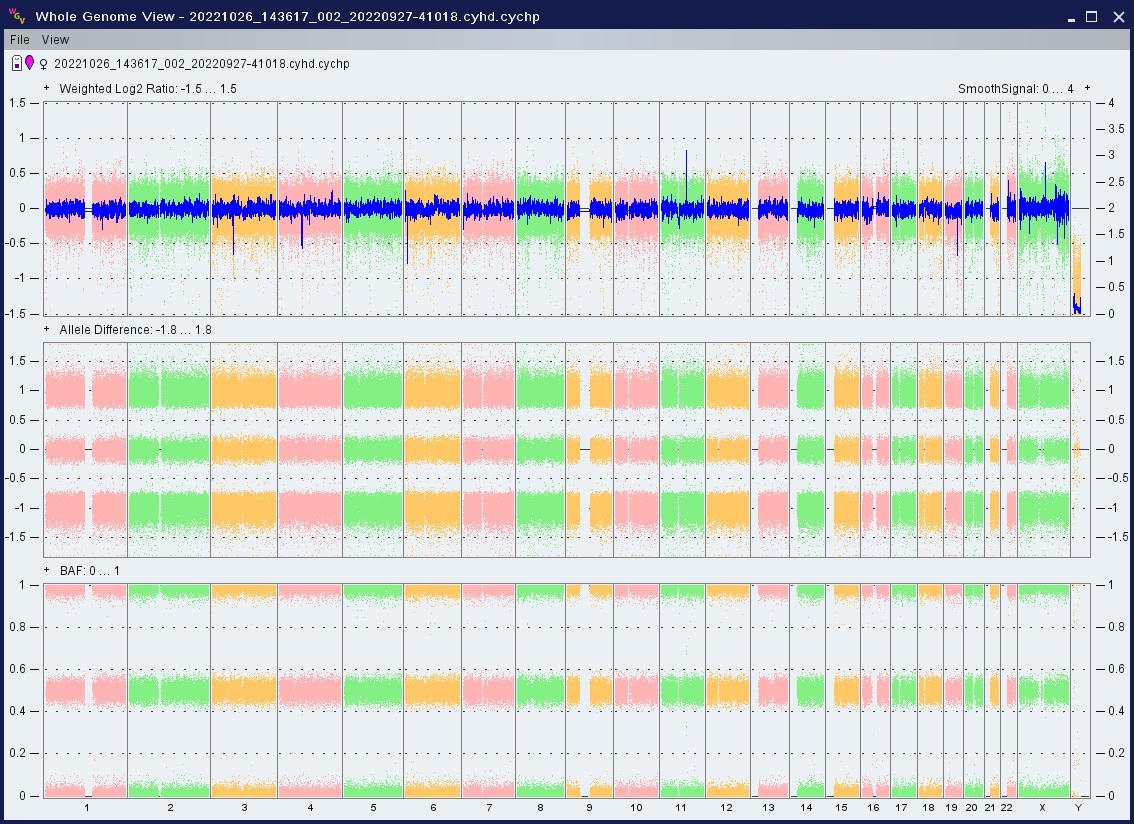Screen dimensions: 1134x824
Task: Select chromosome X label on bottom axis
Action: [1042, 807]
